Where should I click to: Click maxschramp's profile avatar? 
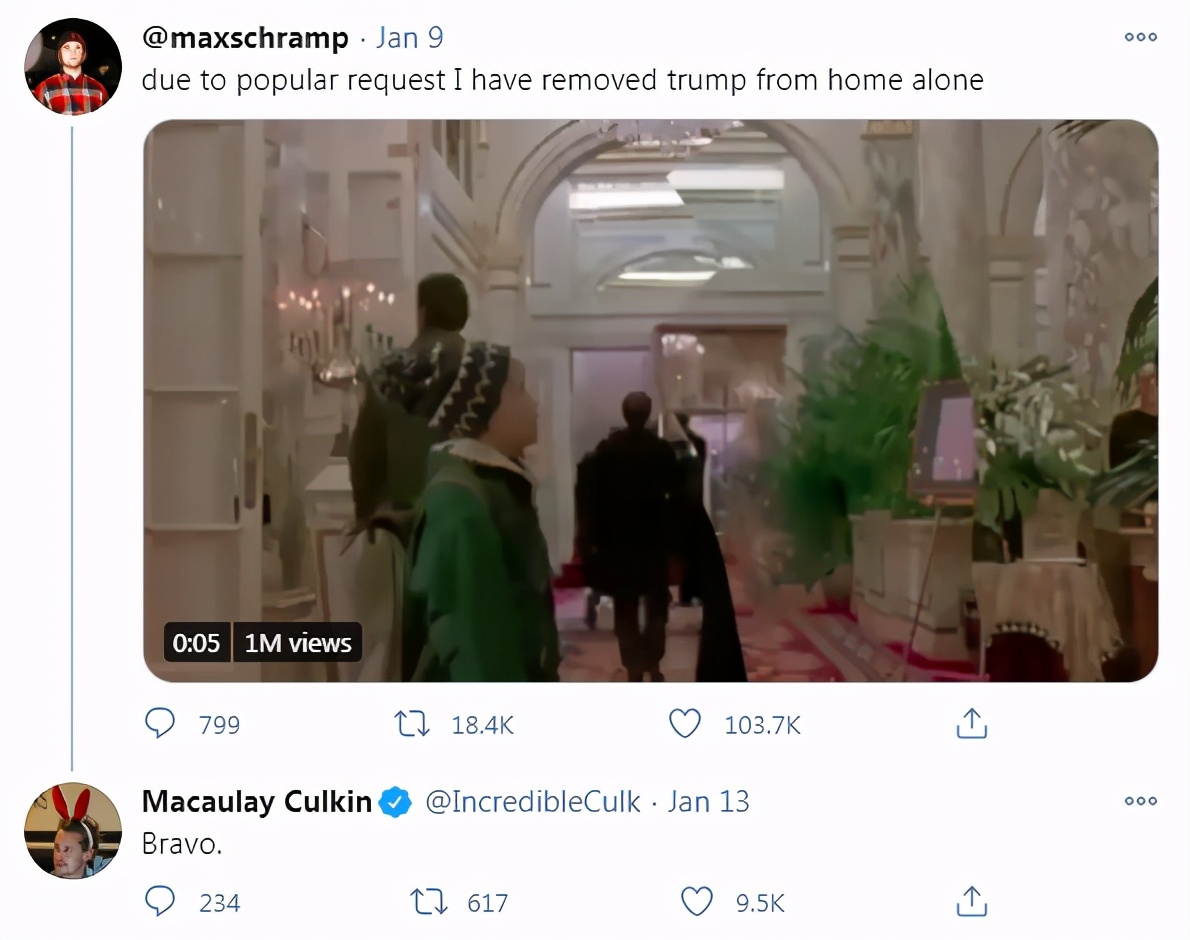coord(73,67)
